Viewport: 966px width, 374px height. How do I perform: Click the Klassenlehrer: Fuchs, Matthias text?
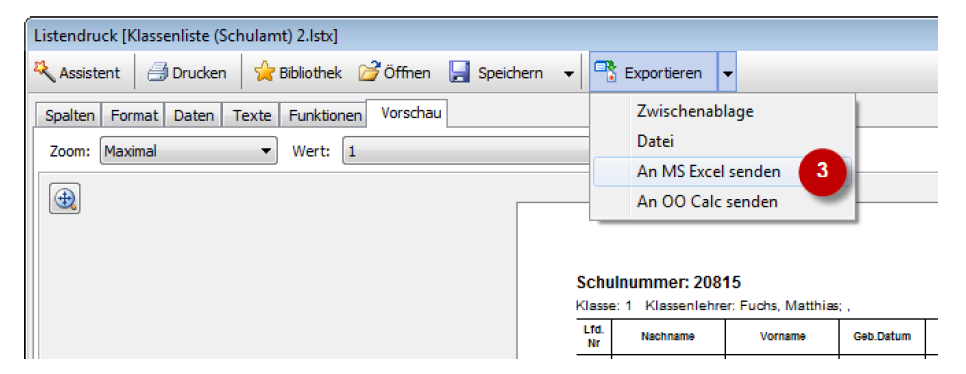[x=742, y=306]
